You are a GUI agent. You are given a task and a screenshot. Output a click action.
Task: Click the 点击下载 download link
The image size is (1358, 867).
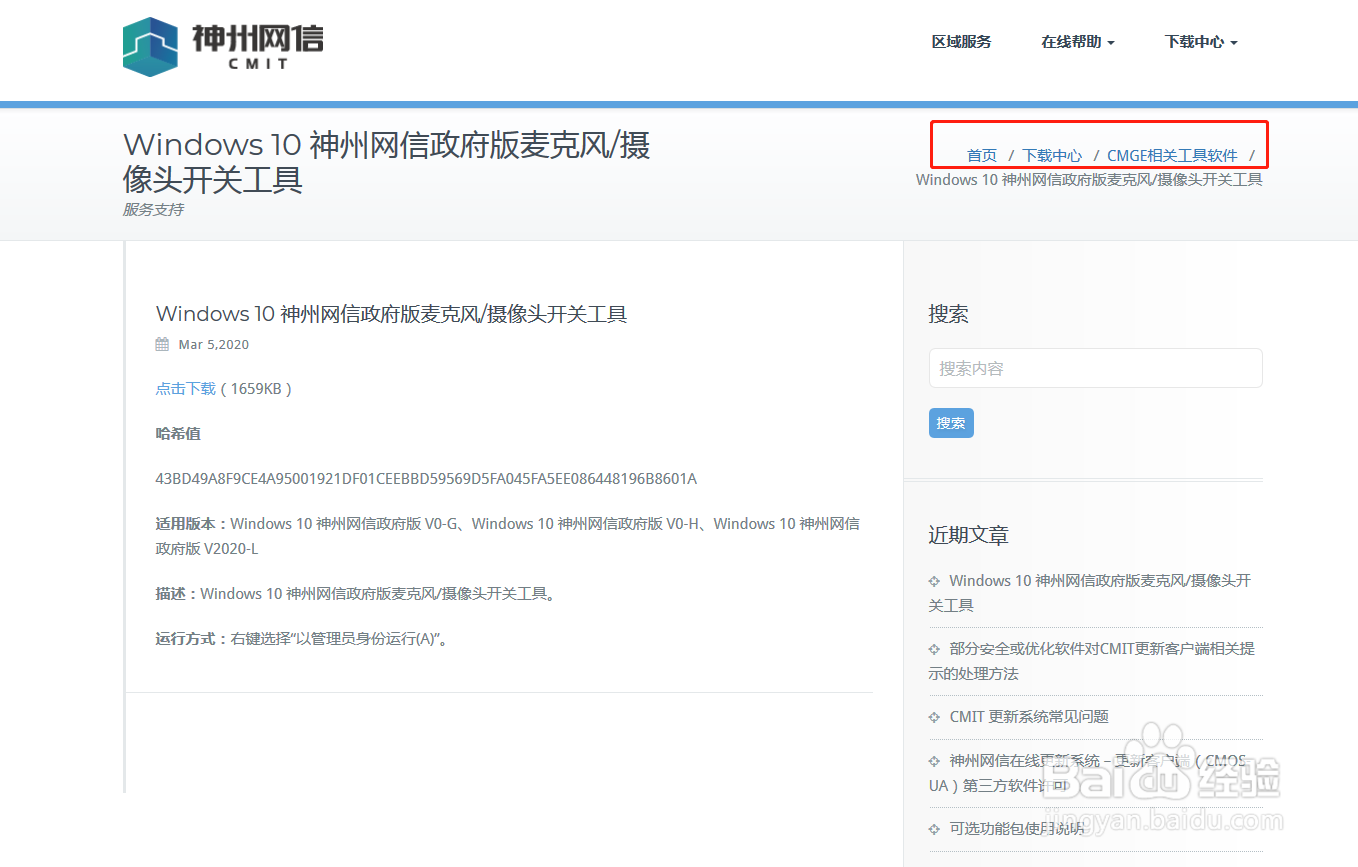[185, 388]
